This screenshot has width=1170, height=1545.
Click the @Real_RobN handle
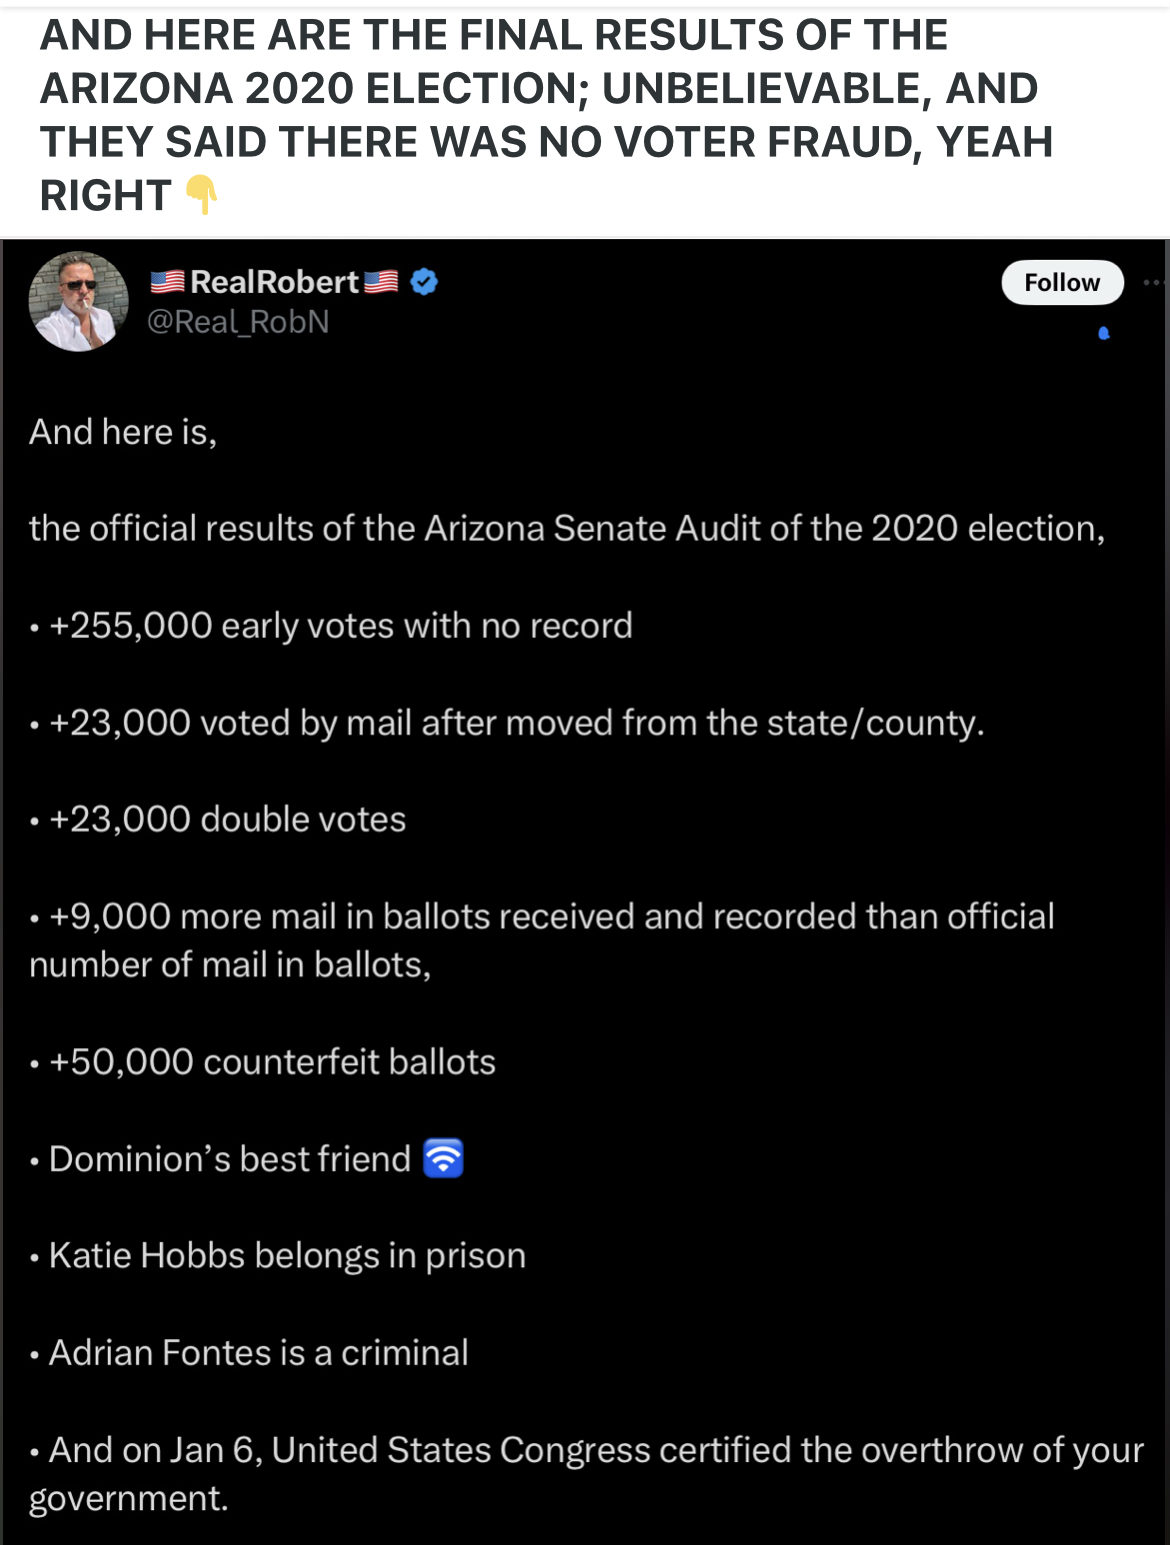(238, 322)
